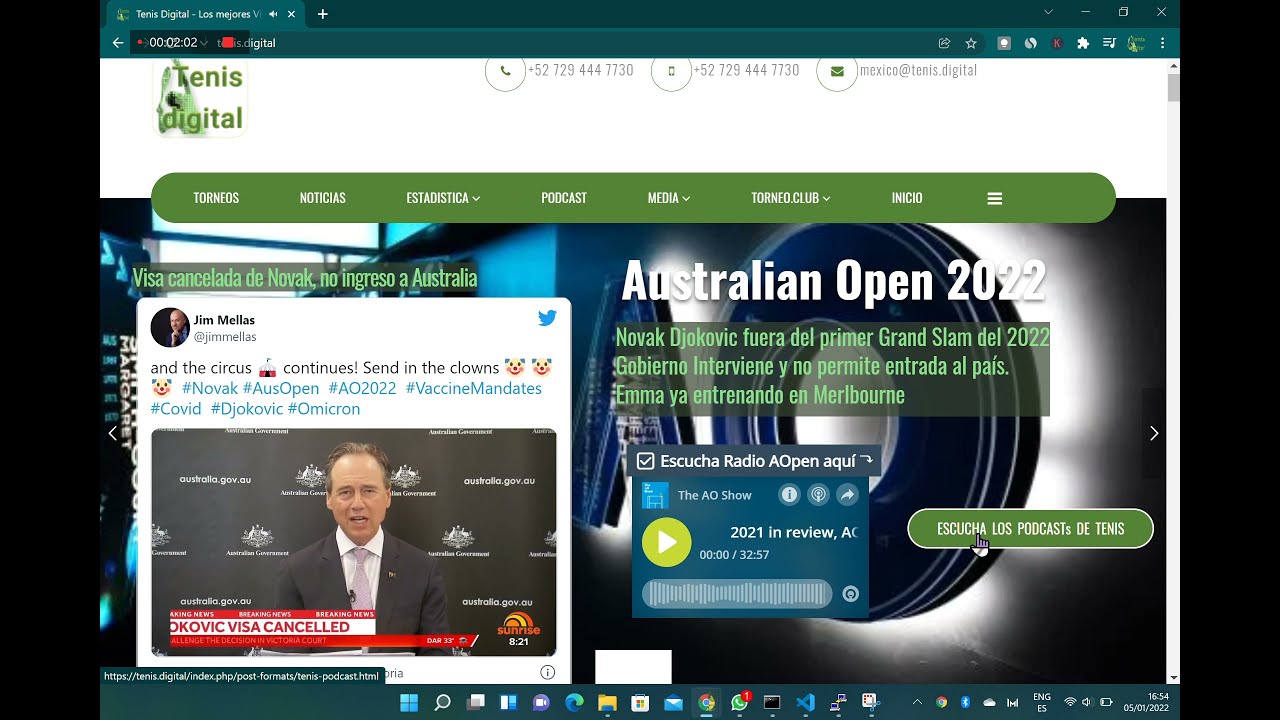Screen dimensions: 1280x720
Task: Click the #Djokovic hashtag in tweet
Action: pyautogui.click(x=246, y=409)
